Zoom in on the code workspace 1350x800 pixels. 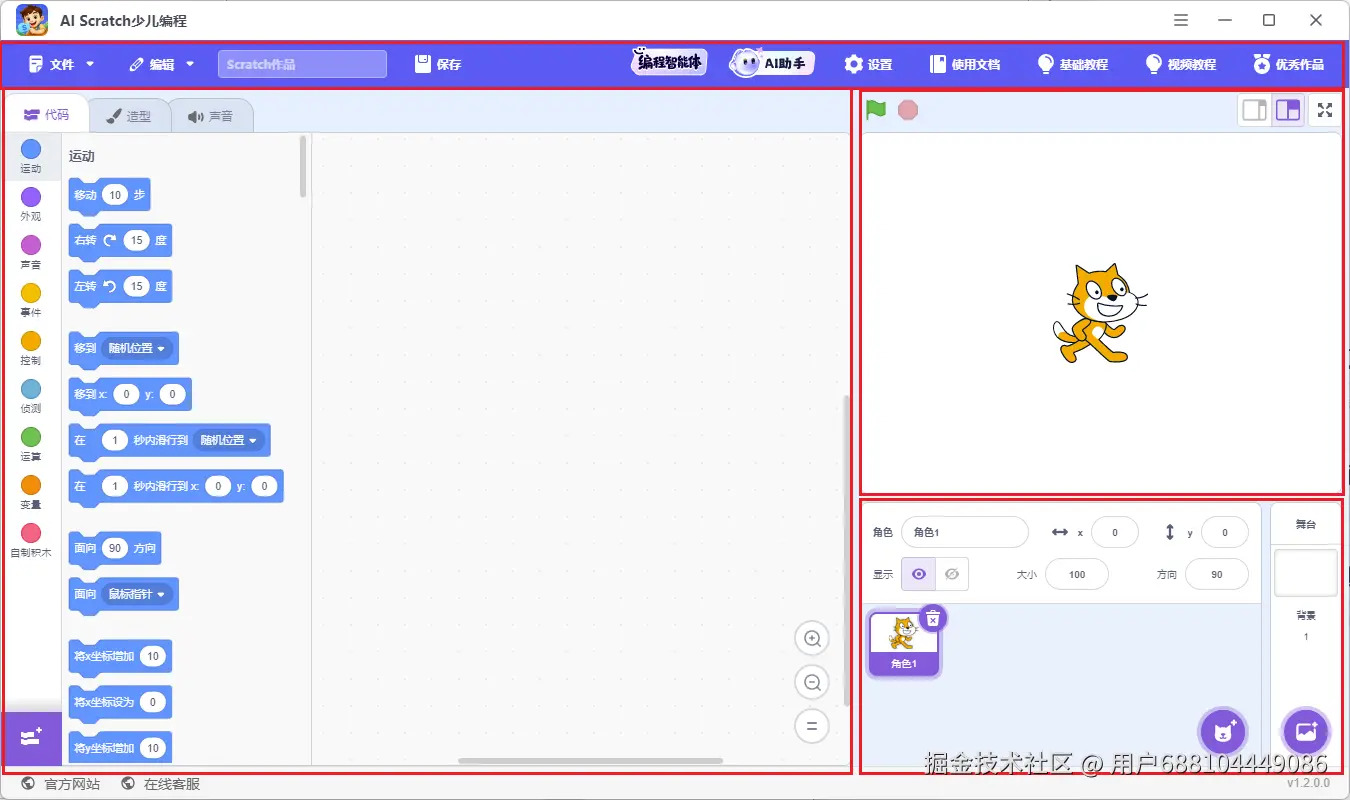pos(811,638)
